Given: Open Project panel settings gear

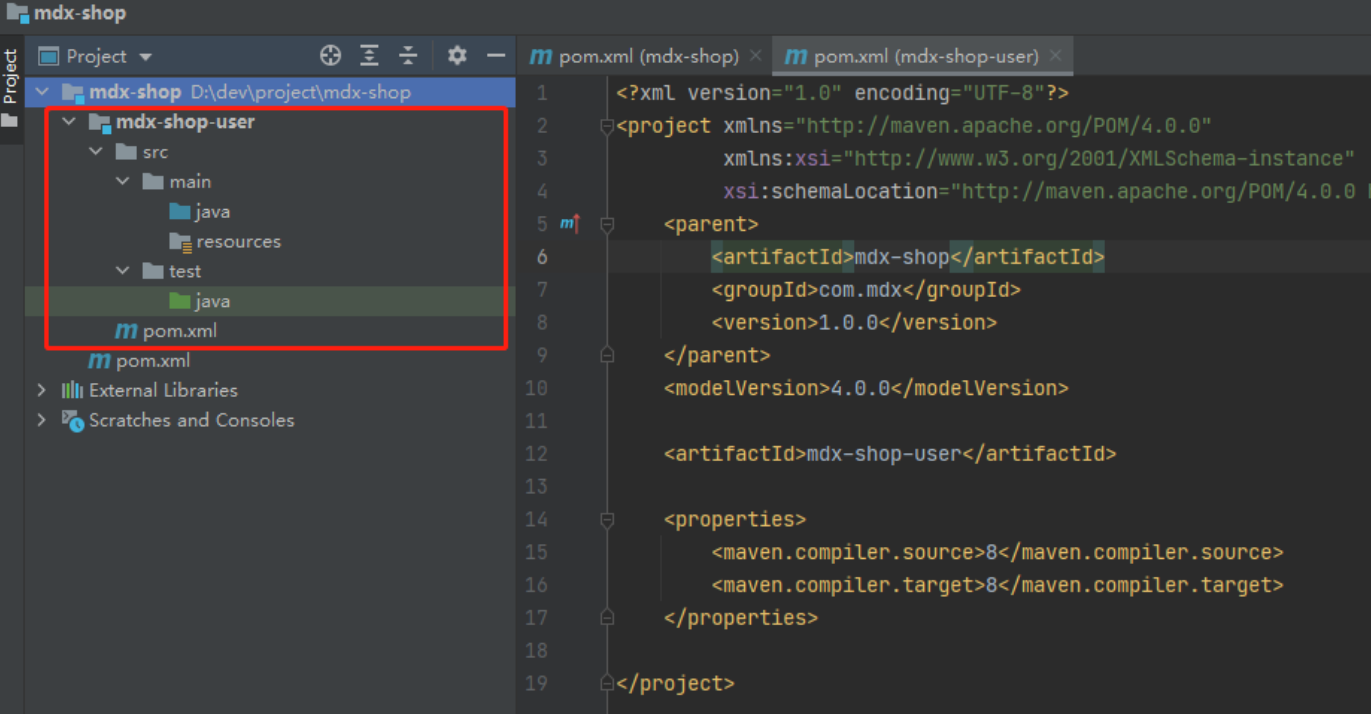Looking at the screenshot, I should (x=457, y=56).
